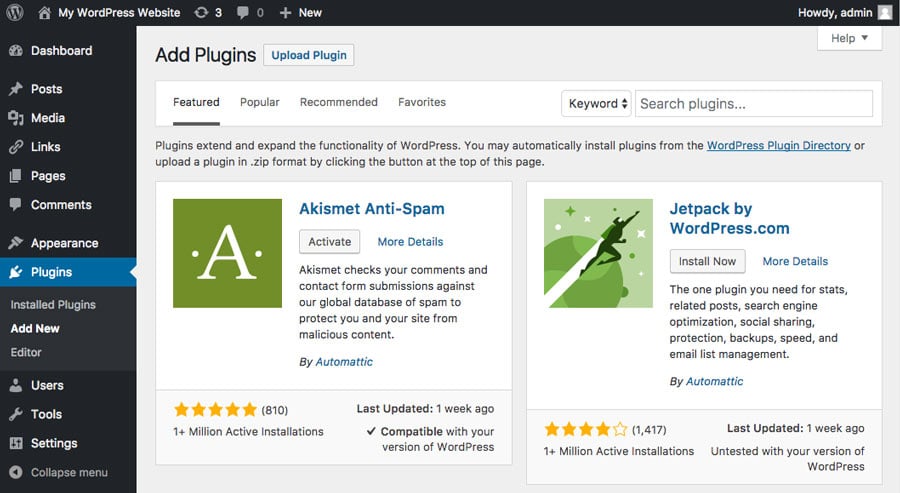Screen dimensions: 900x493
Task: Click Install Now for Jetpack
Action: (x=707, y=261)
